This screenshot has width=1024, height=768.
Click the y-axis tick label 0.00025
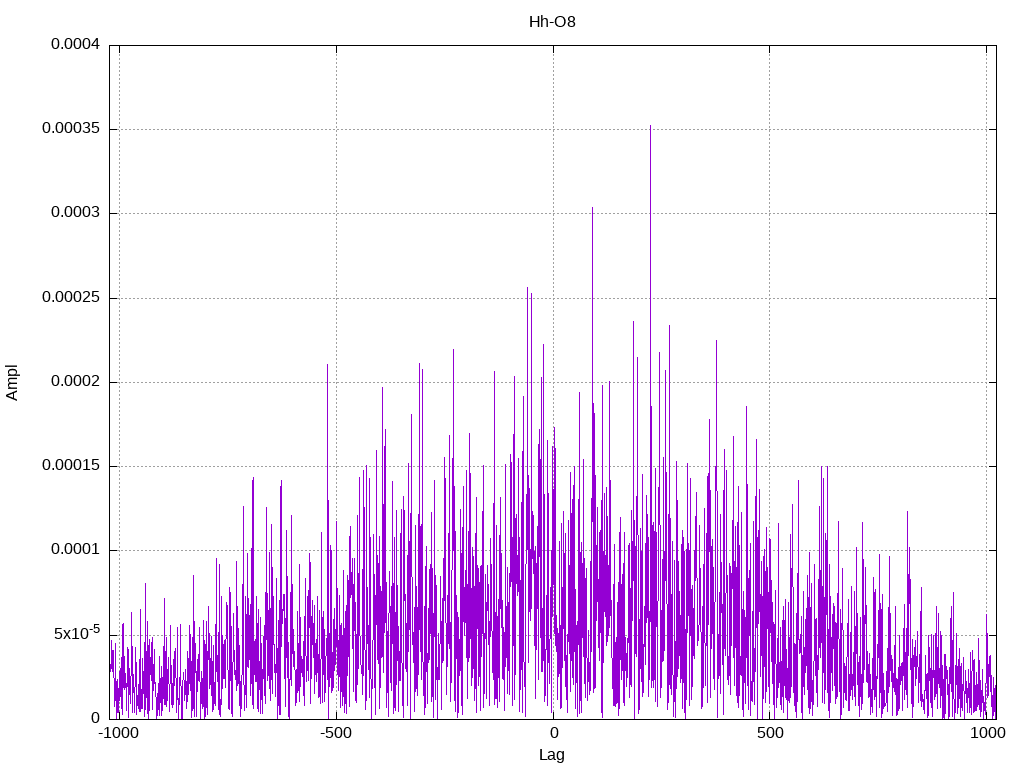[71, 298]
